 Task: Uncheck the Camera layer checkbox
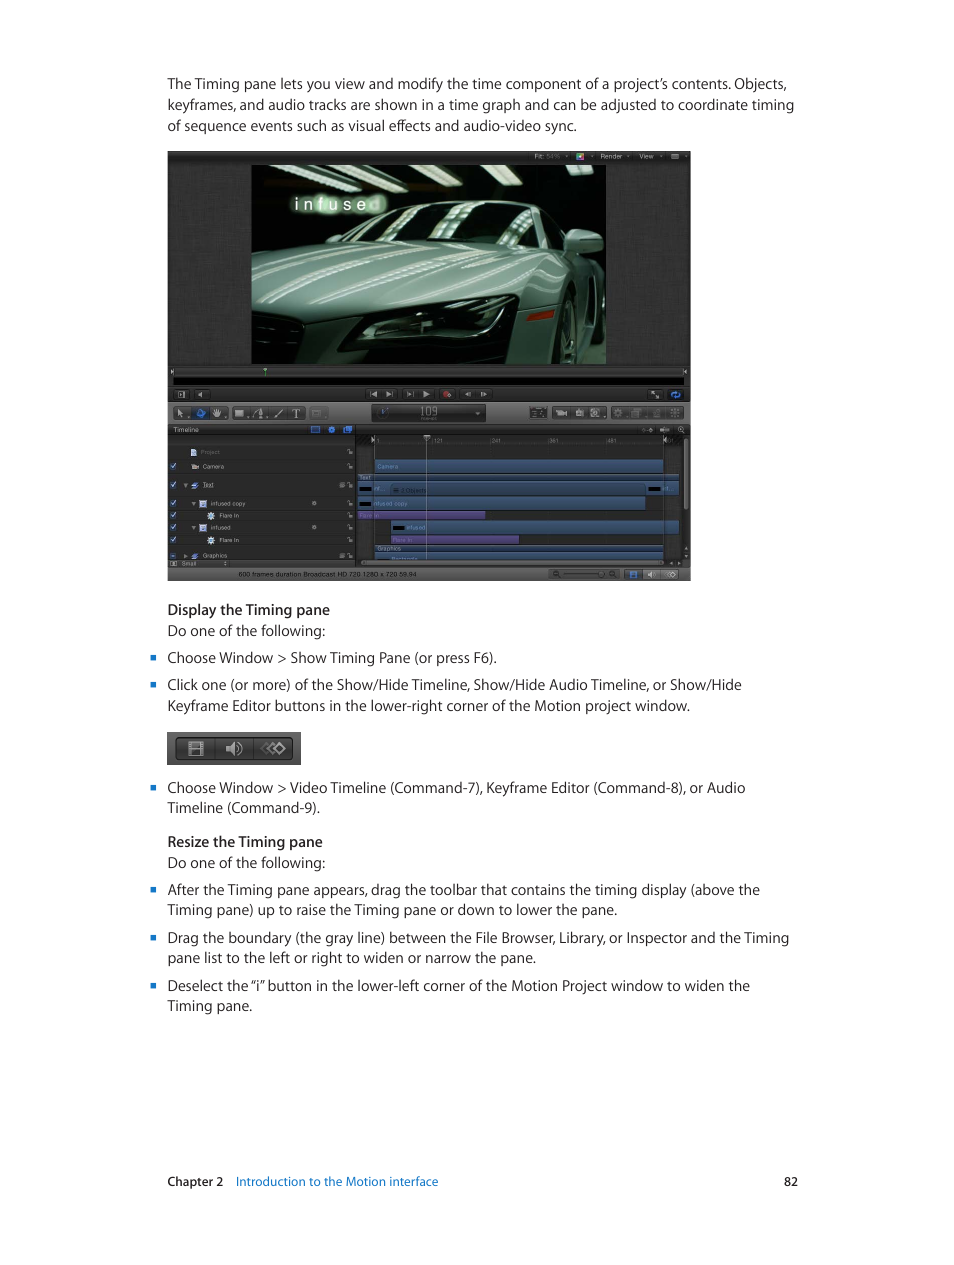pyautogui.click(x=173, y=466)
